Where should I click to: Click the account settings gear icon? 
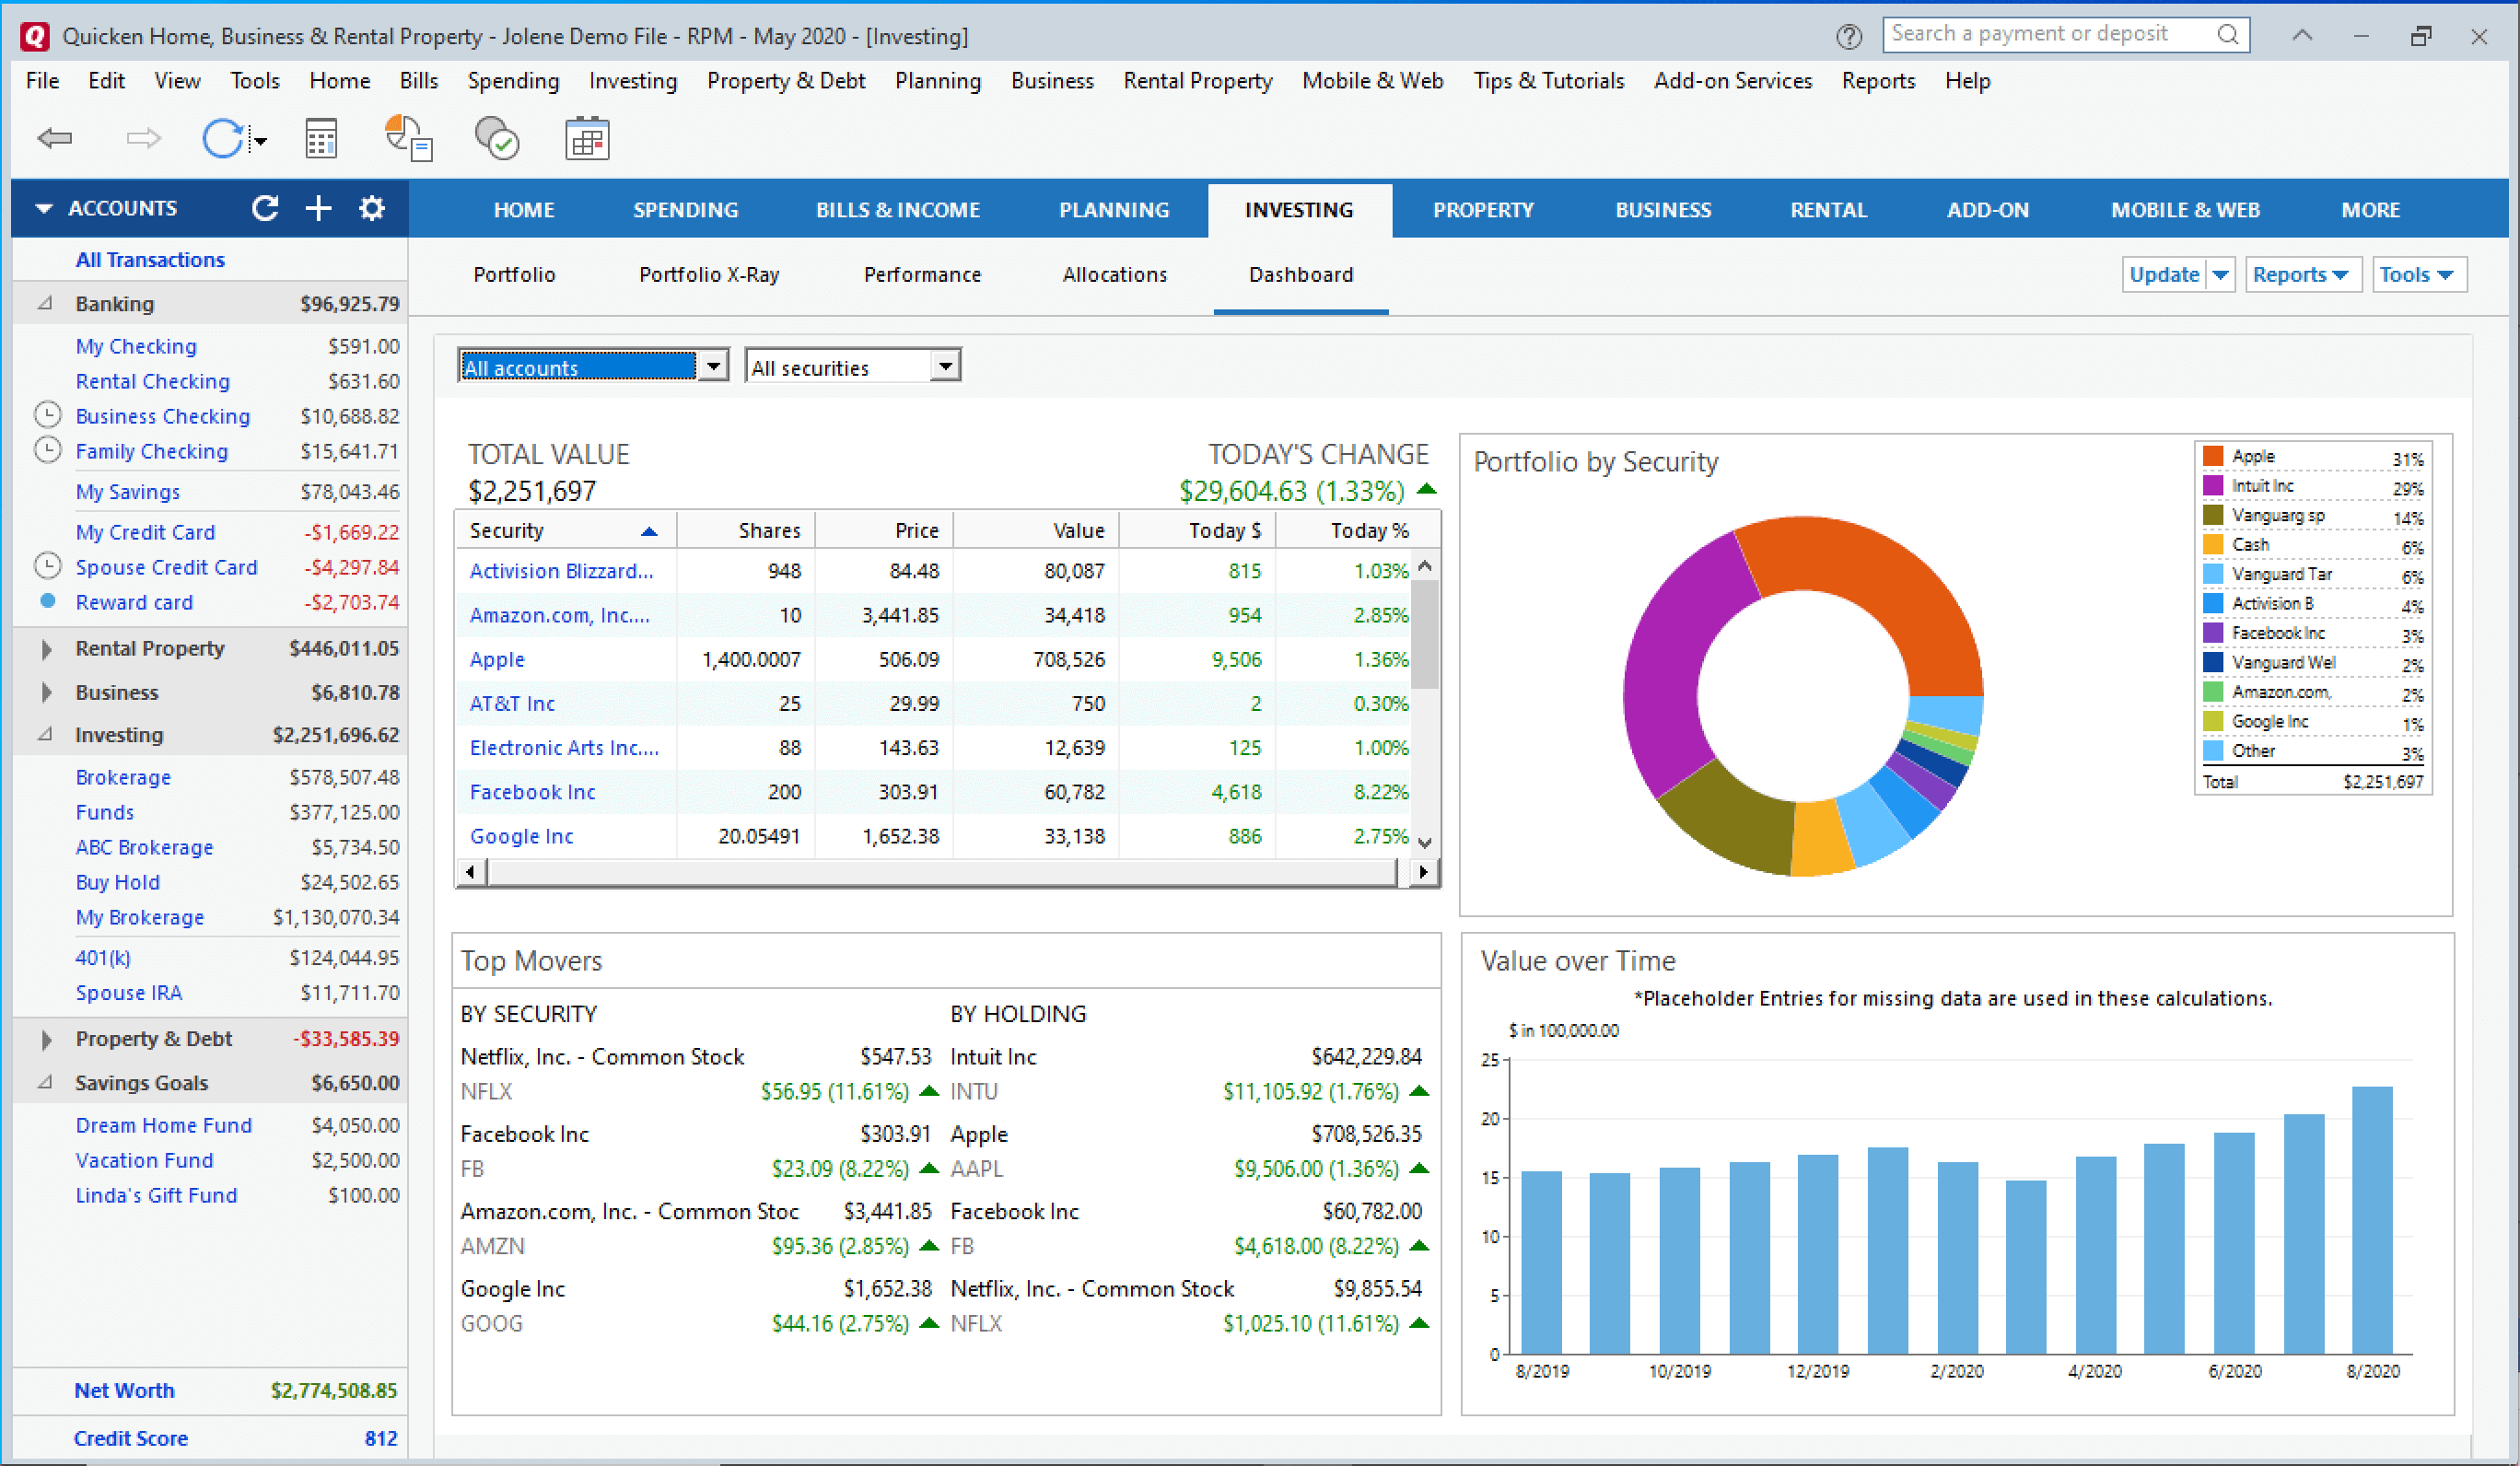(373, 208)
